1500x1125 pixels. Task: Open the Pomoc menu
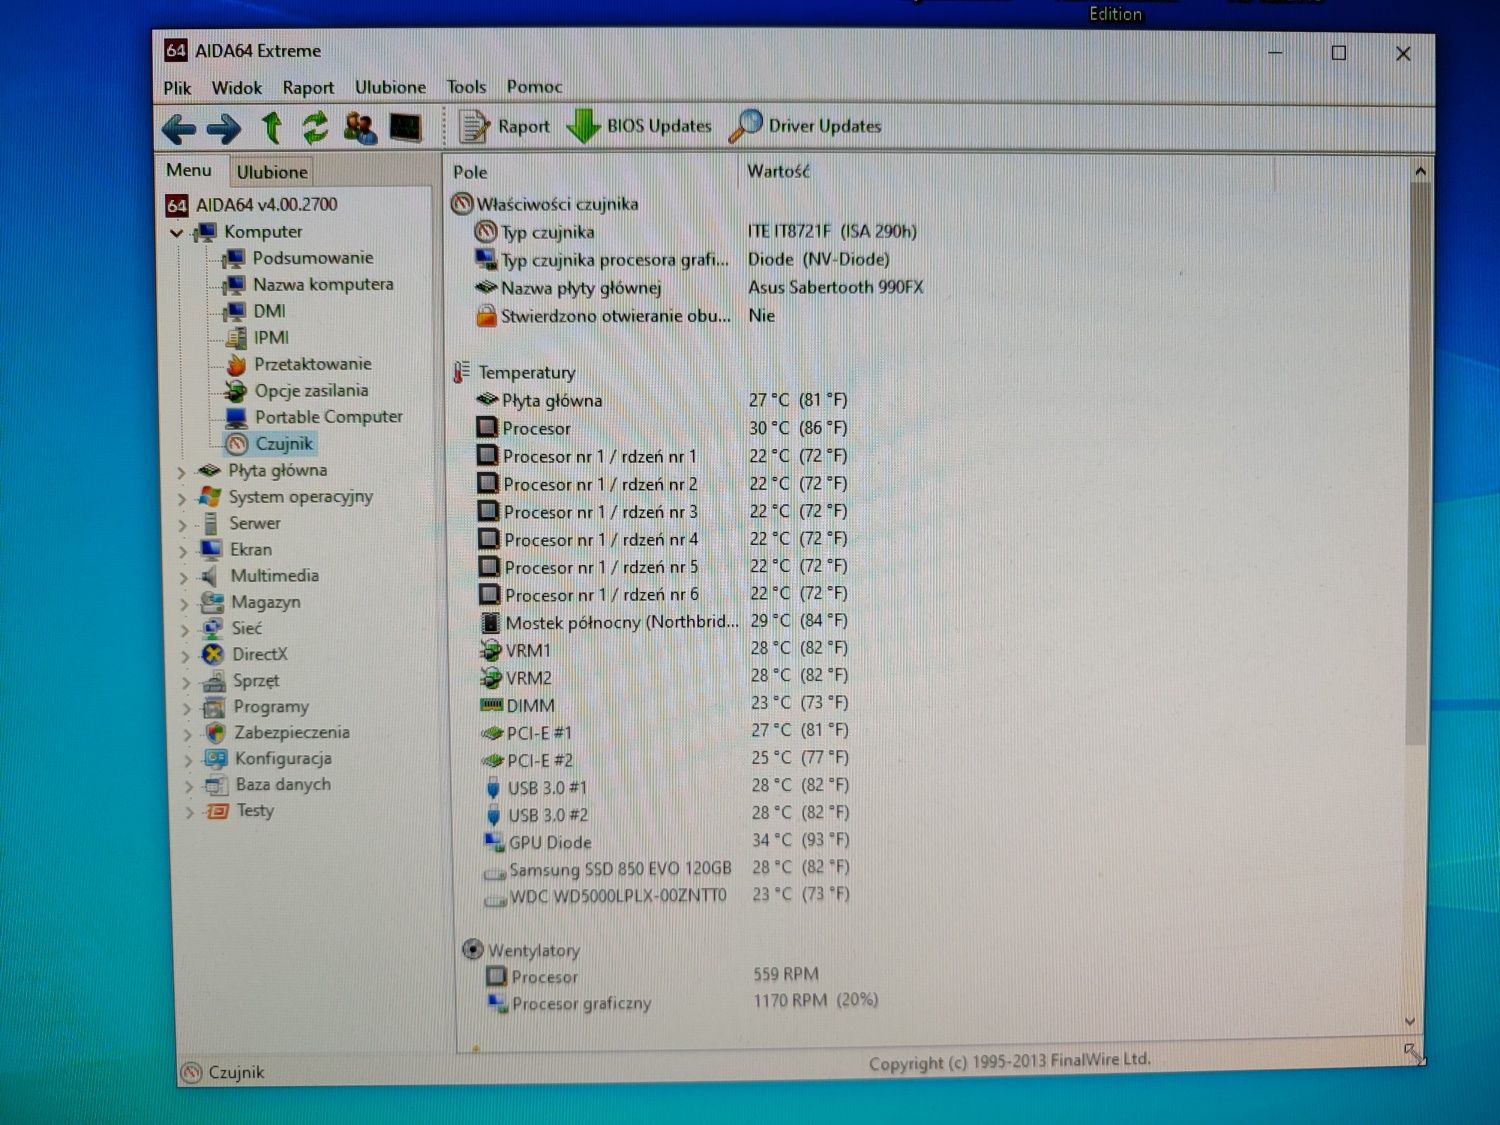point(534,87)
